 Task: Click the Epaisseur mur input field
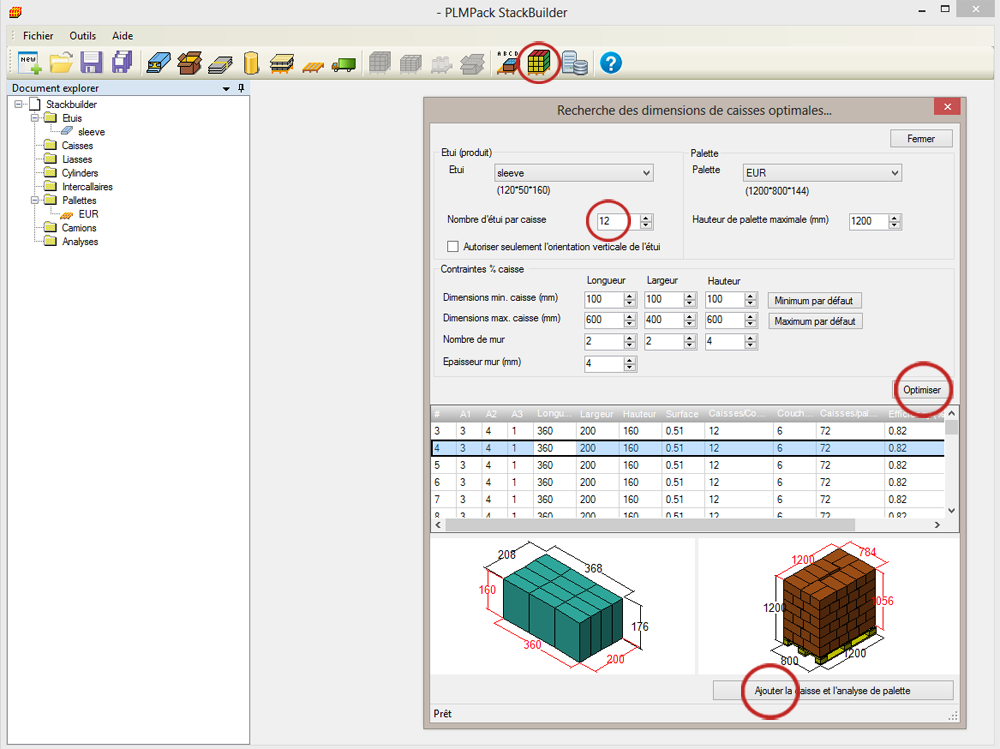click(x=604, y=364)
